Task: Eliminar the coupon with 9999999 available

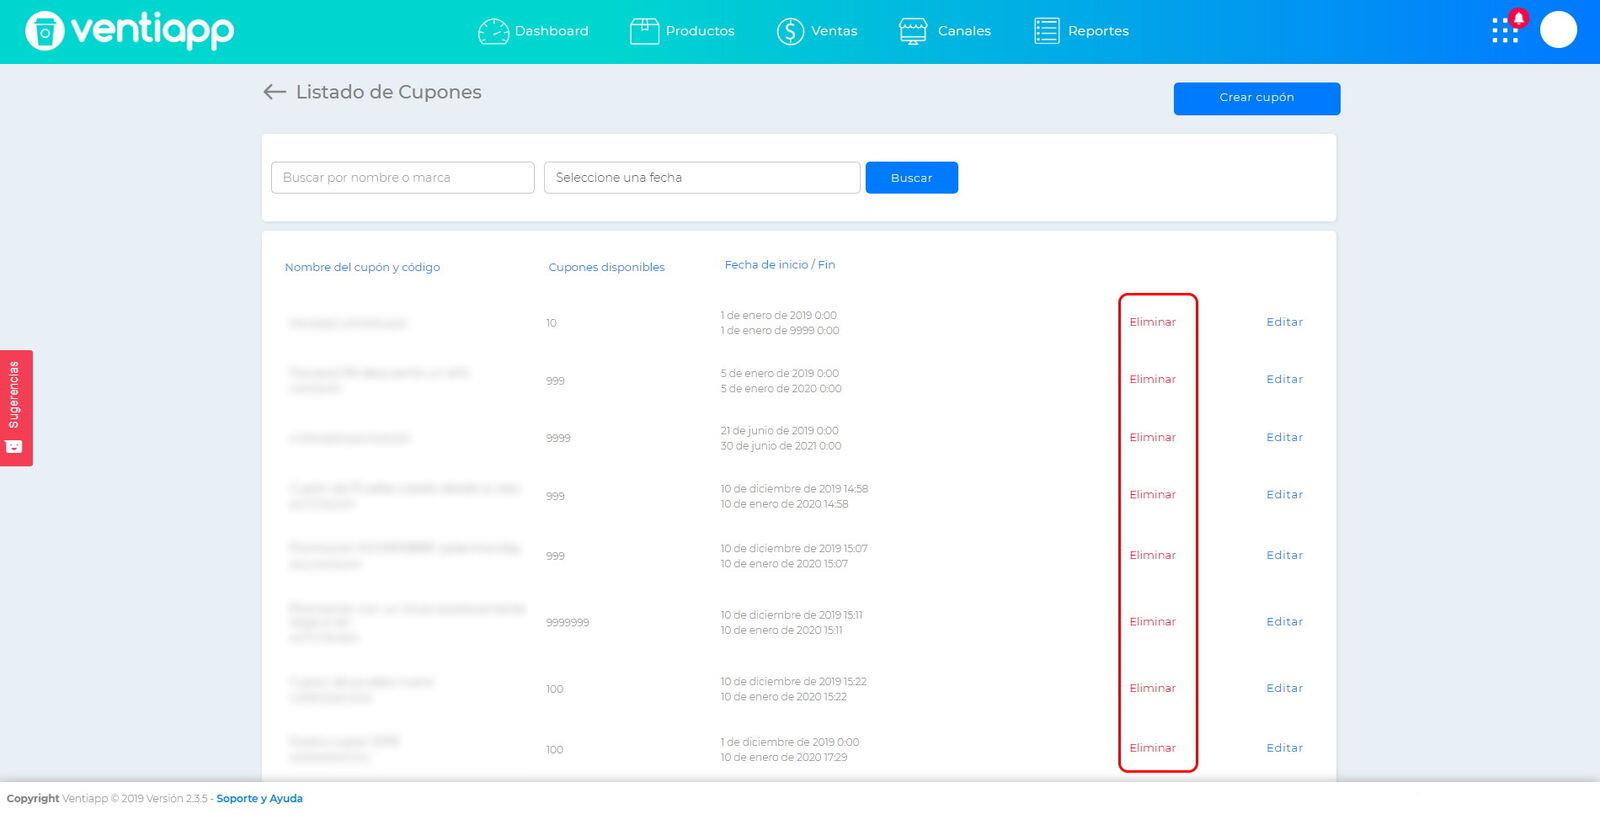Action: [1153, 621]
